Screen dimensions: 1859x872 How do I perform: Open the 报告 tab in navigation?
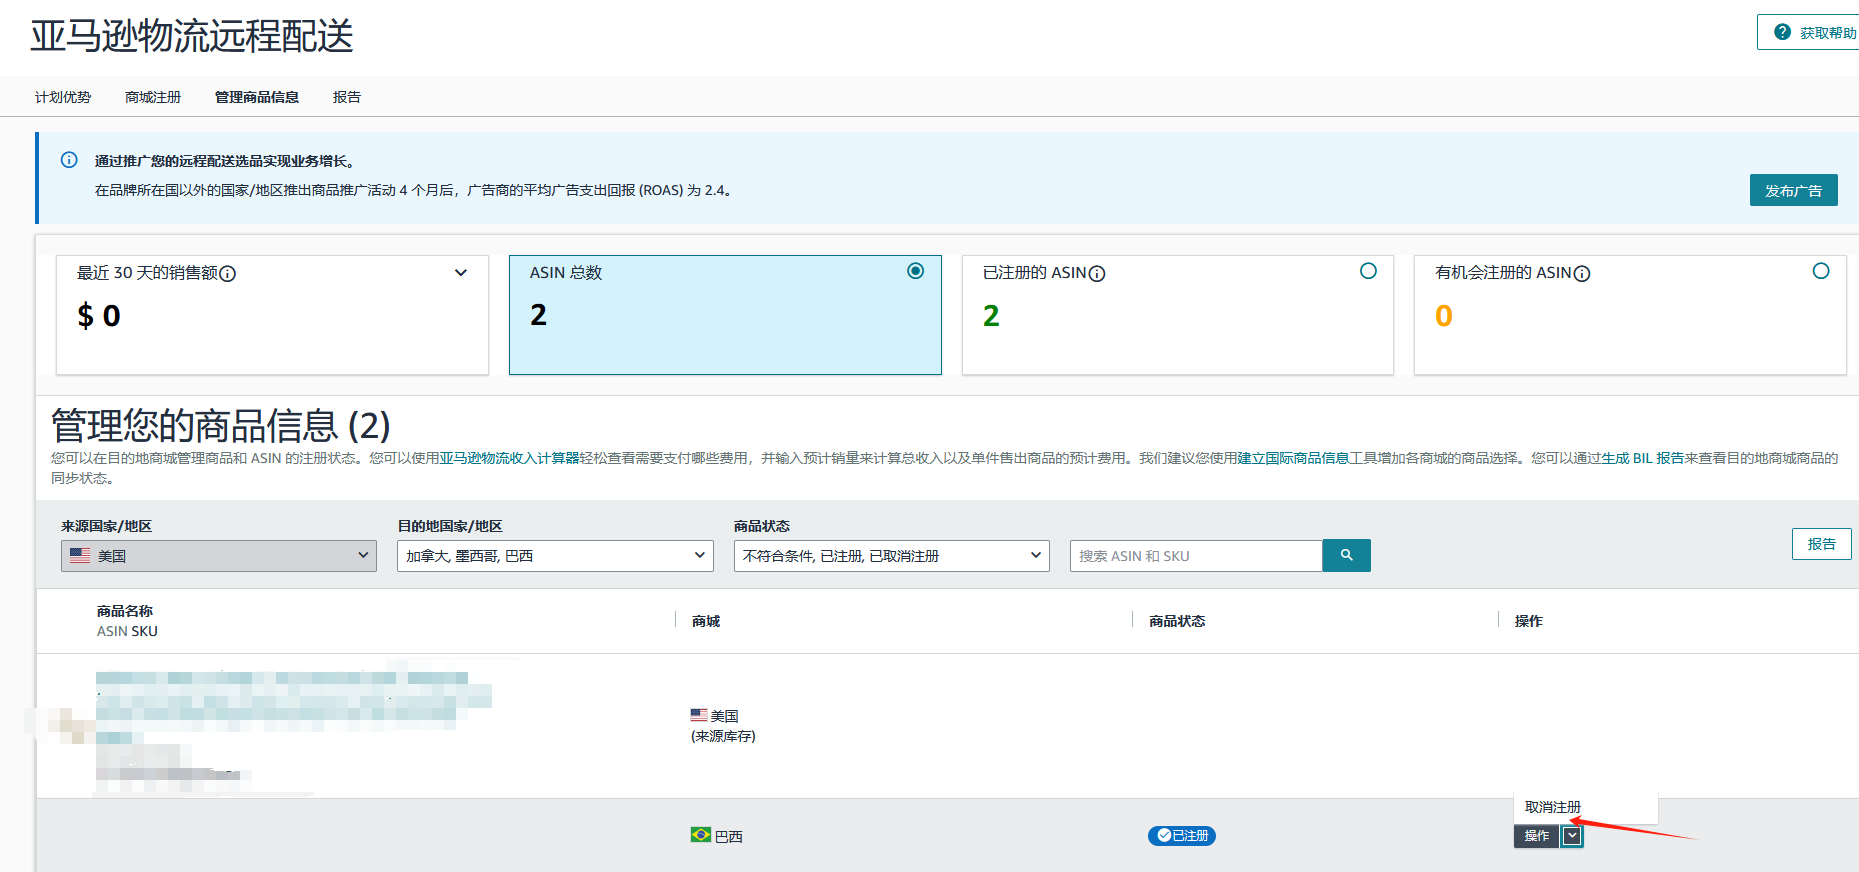pos(347,97)
